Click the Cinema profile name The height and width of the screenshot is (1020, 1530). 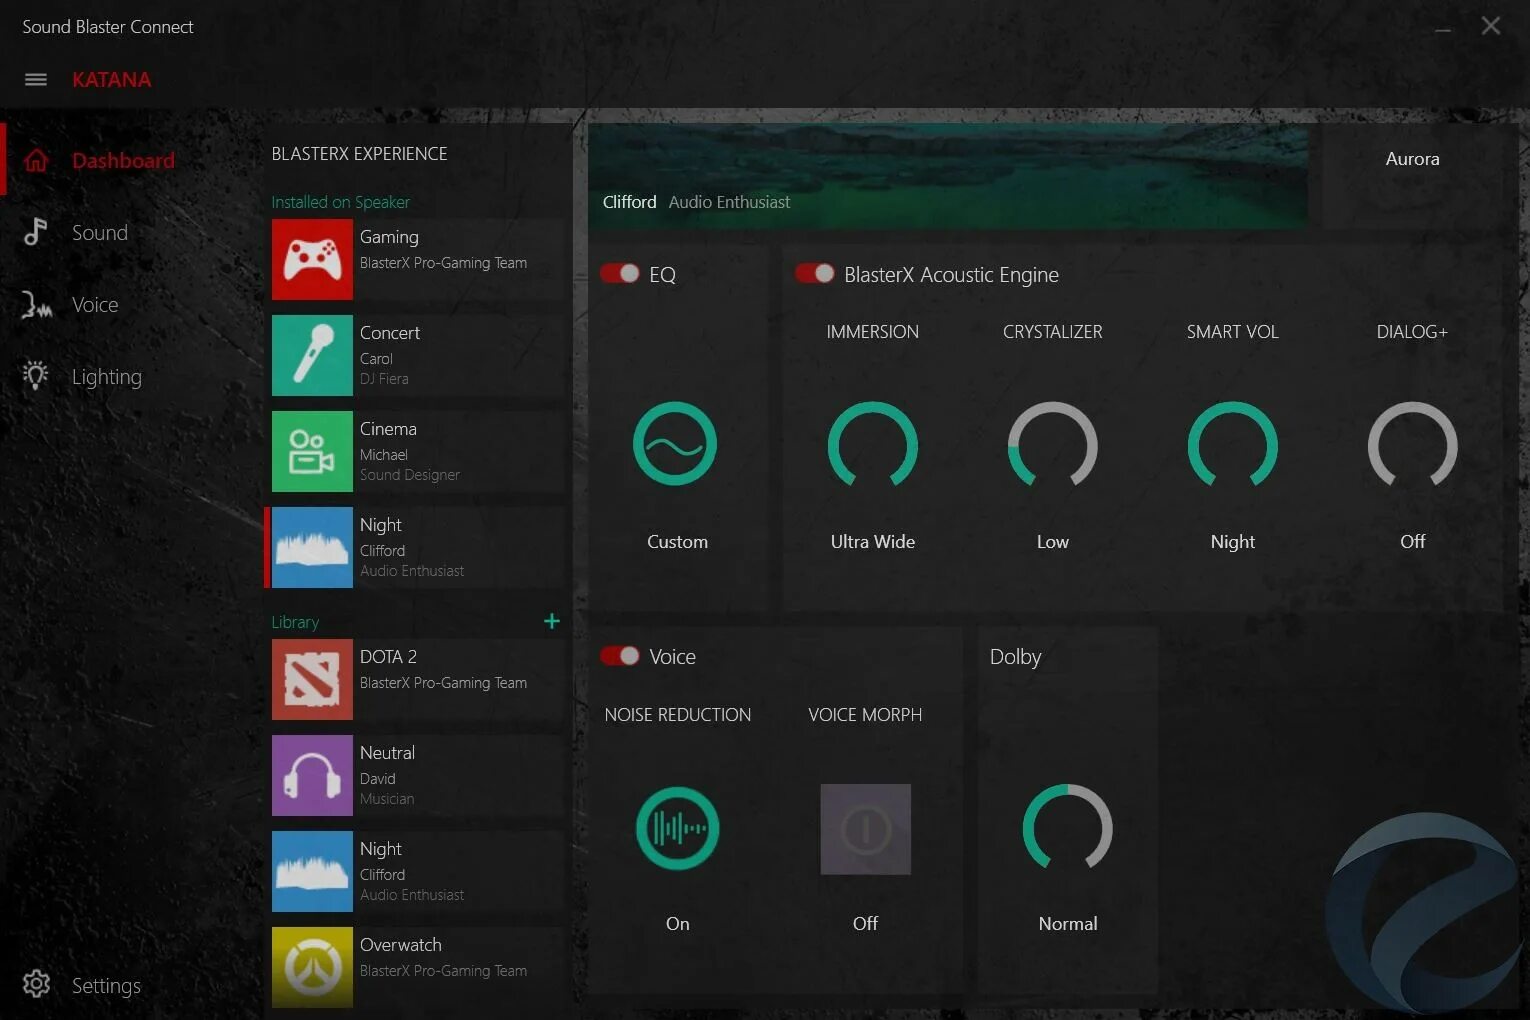[x=388, y=429]
